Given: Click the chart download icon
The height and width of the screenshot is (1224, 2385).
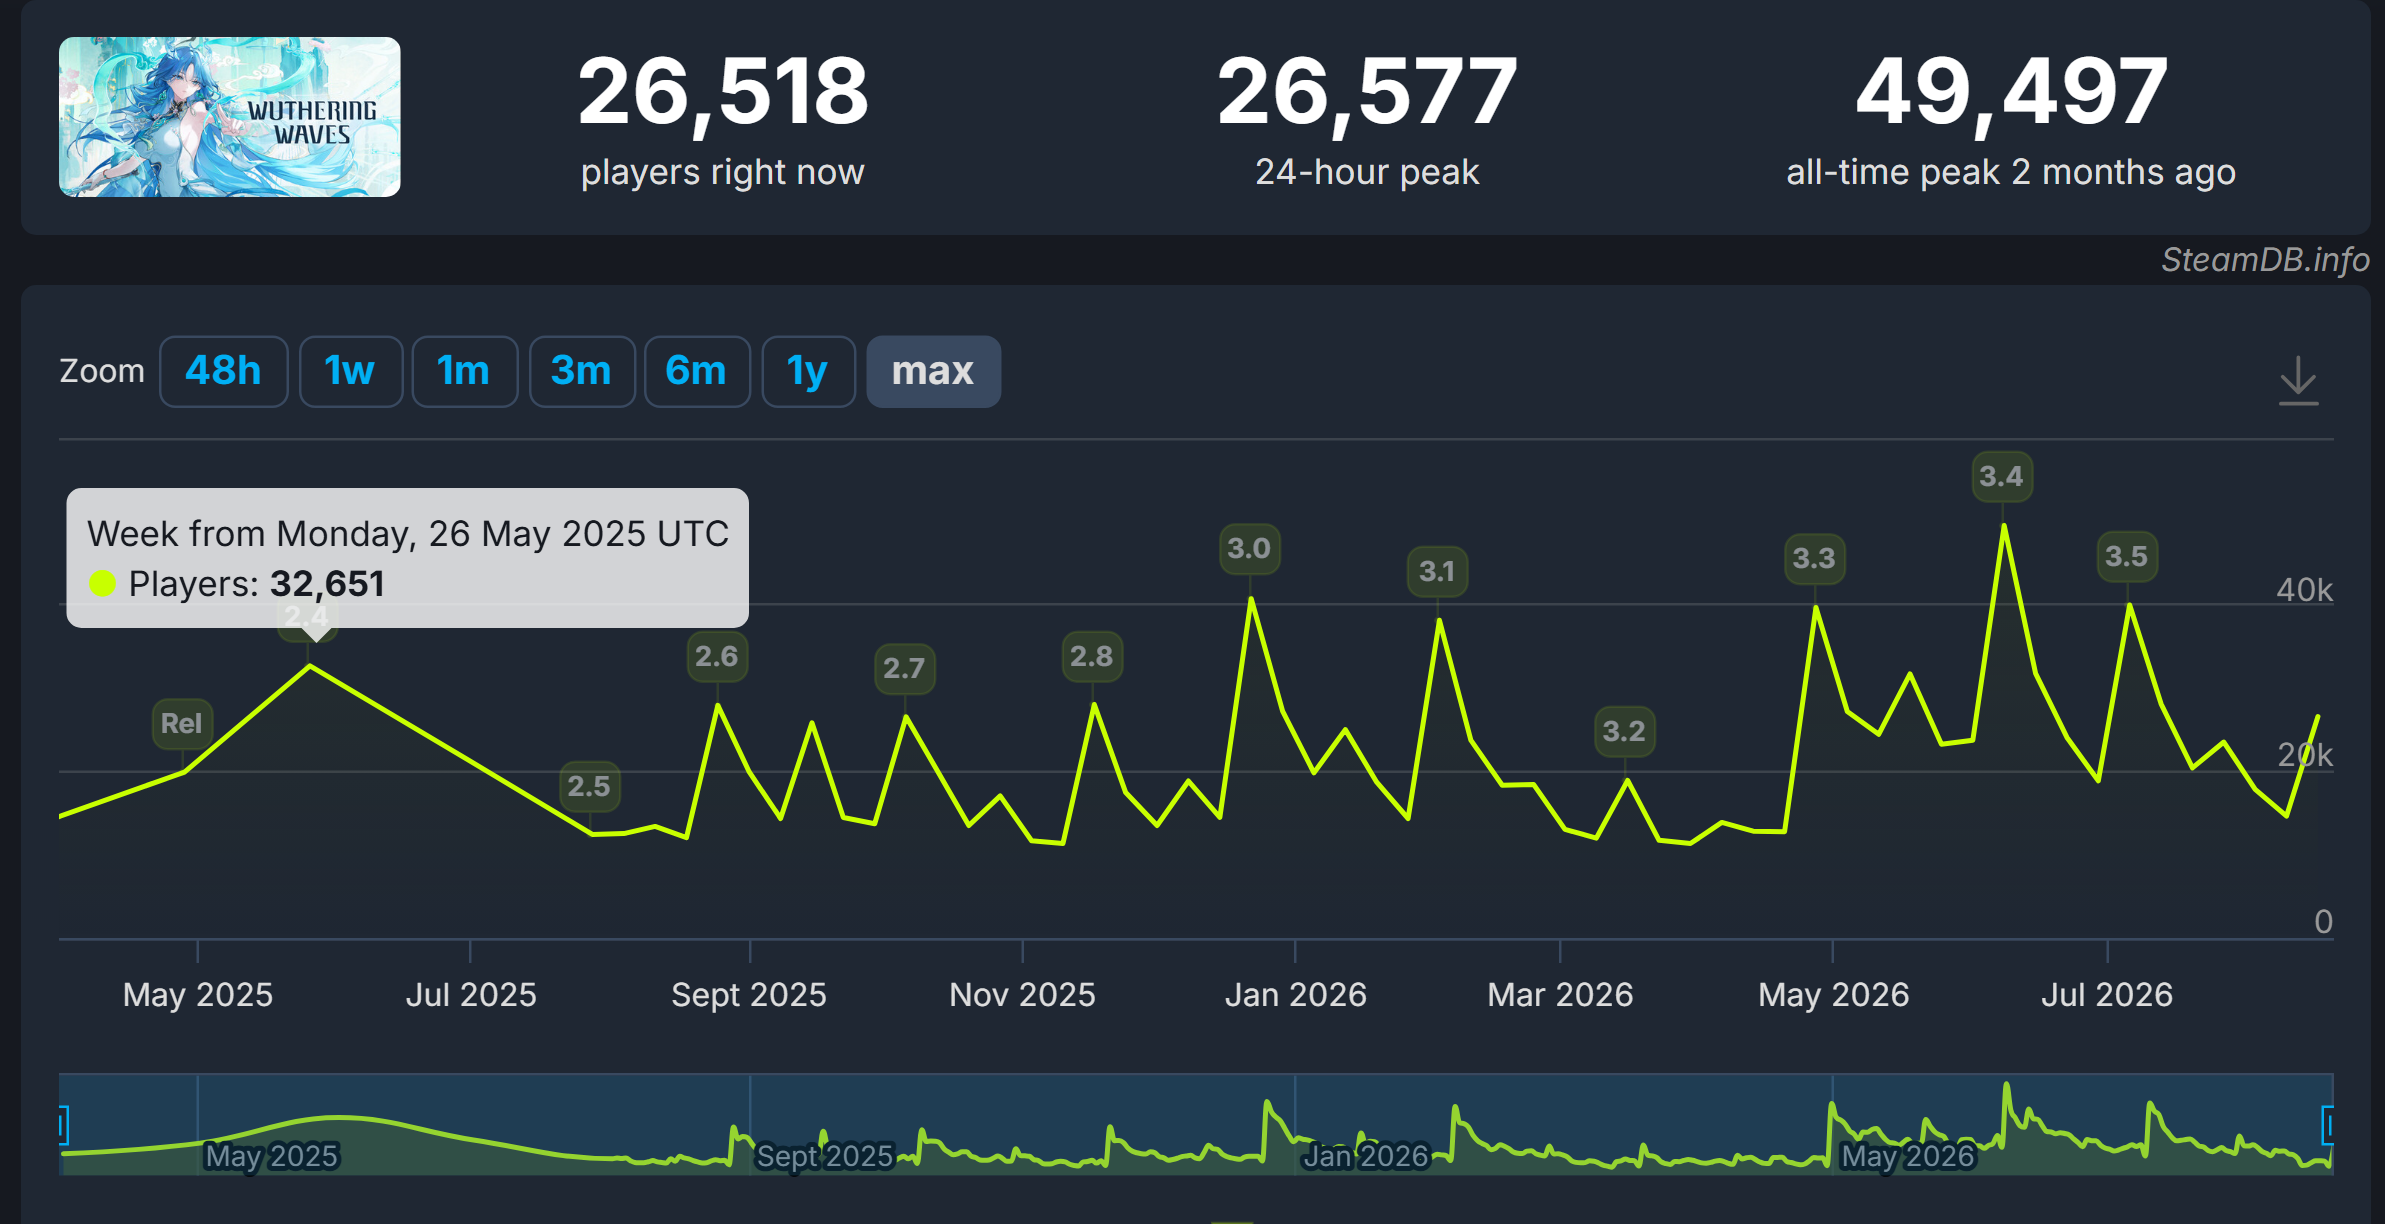Looking at the screenshot, I should (2298, 380).
